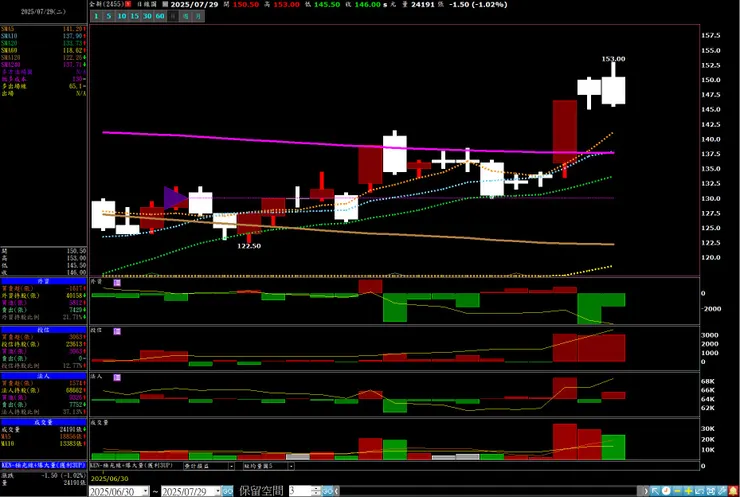Click the arrow cursor tool icon
The width and height of the screenshot is (740, 497).
click(656, 491)
